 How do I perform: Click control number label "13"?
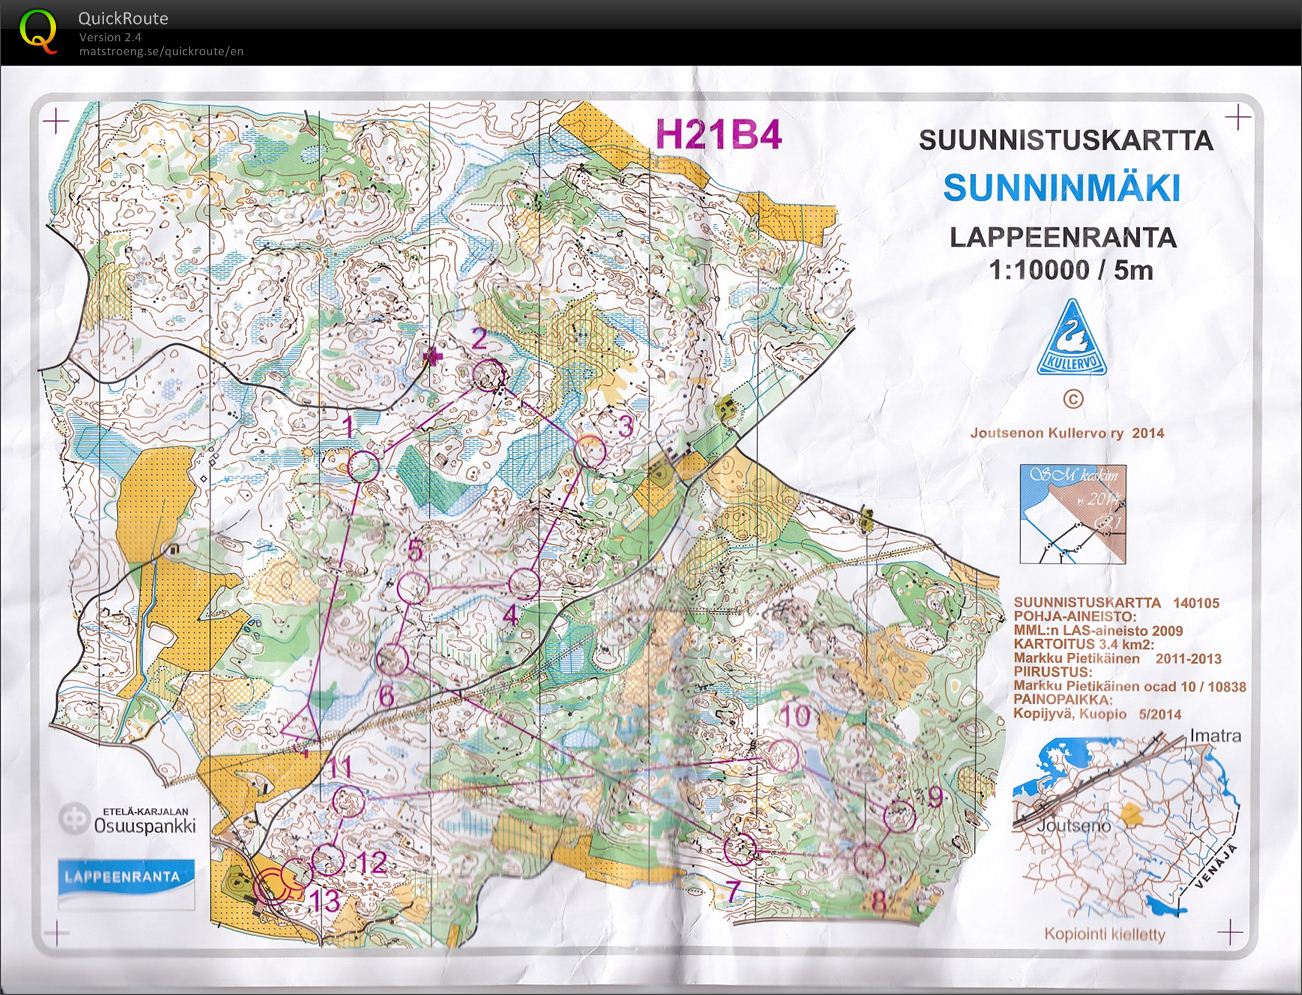[325, 901]
